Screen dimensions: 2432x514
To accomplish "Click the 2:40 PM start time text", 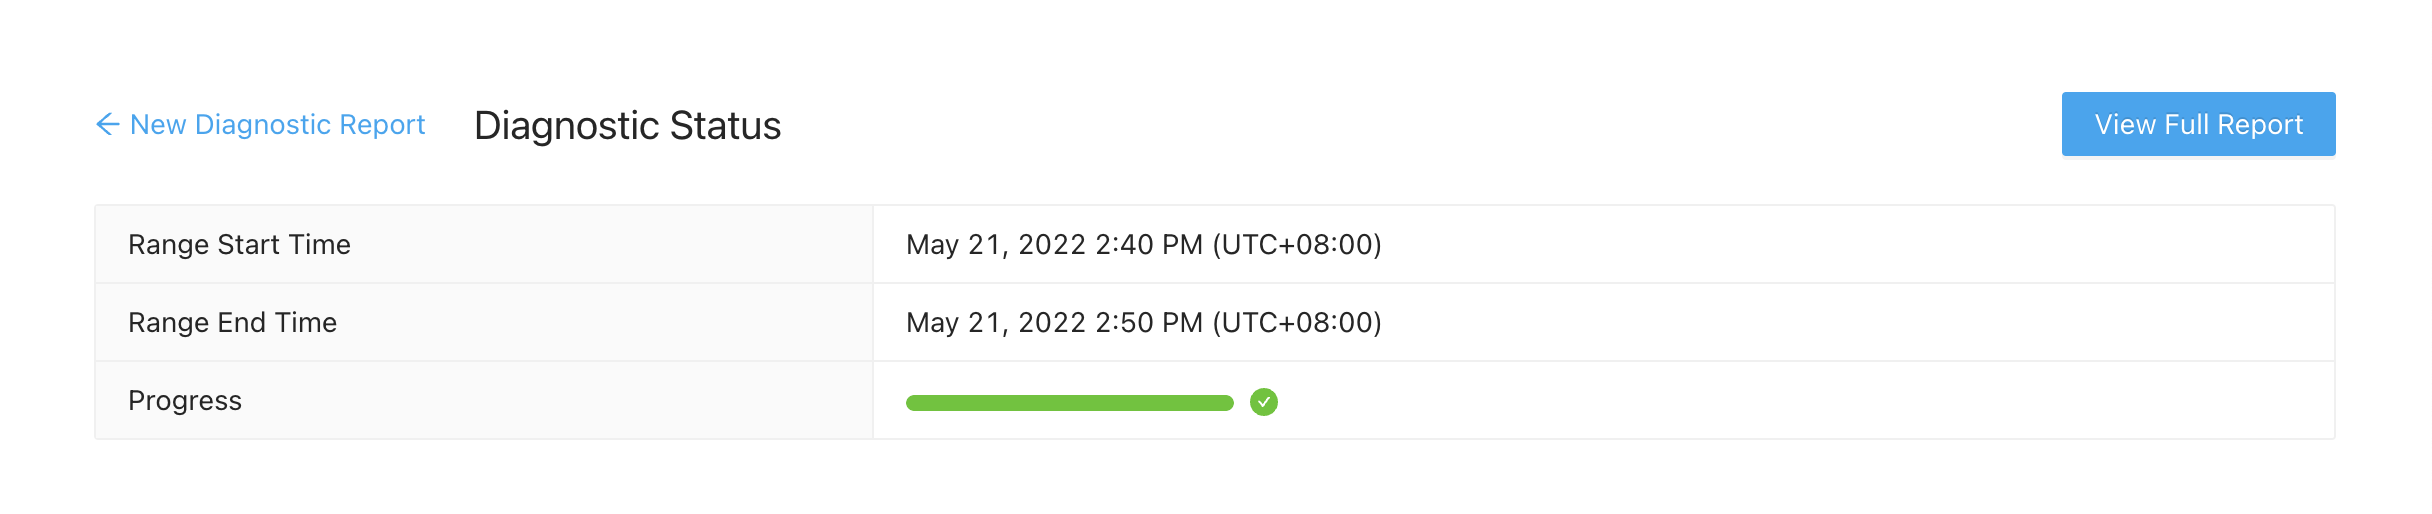I will pyautogui.click(x=1149, y=245).
